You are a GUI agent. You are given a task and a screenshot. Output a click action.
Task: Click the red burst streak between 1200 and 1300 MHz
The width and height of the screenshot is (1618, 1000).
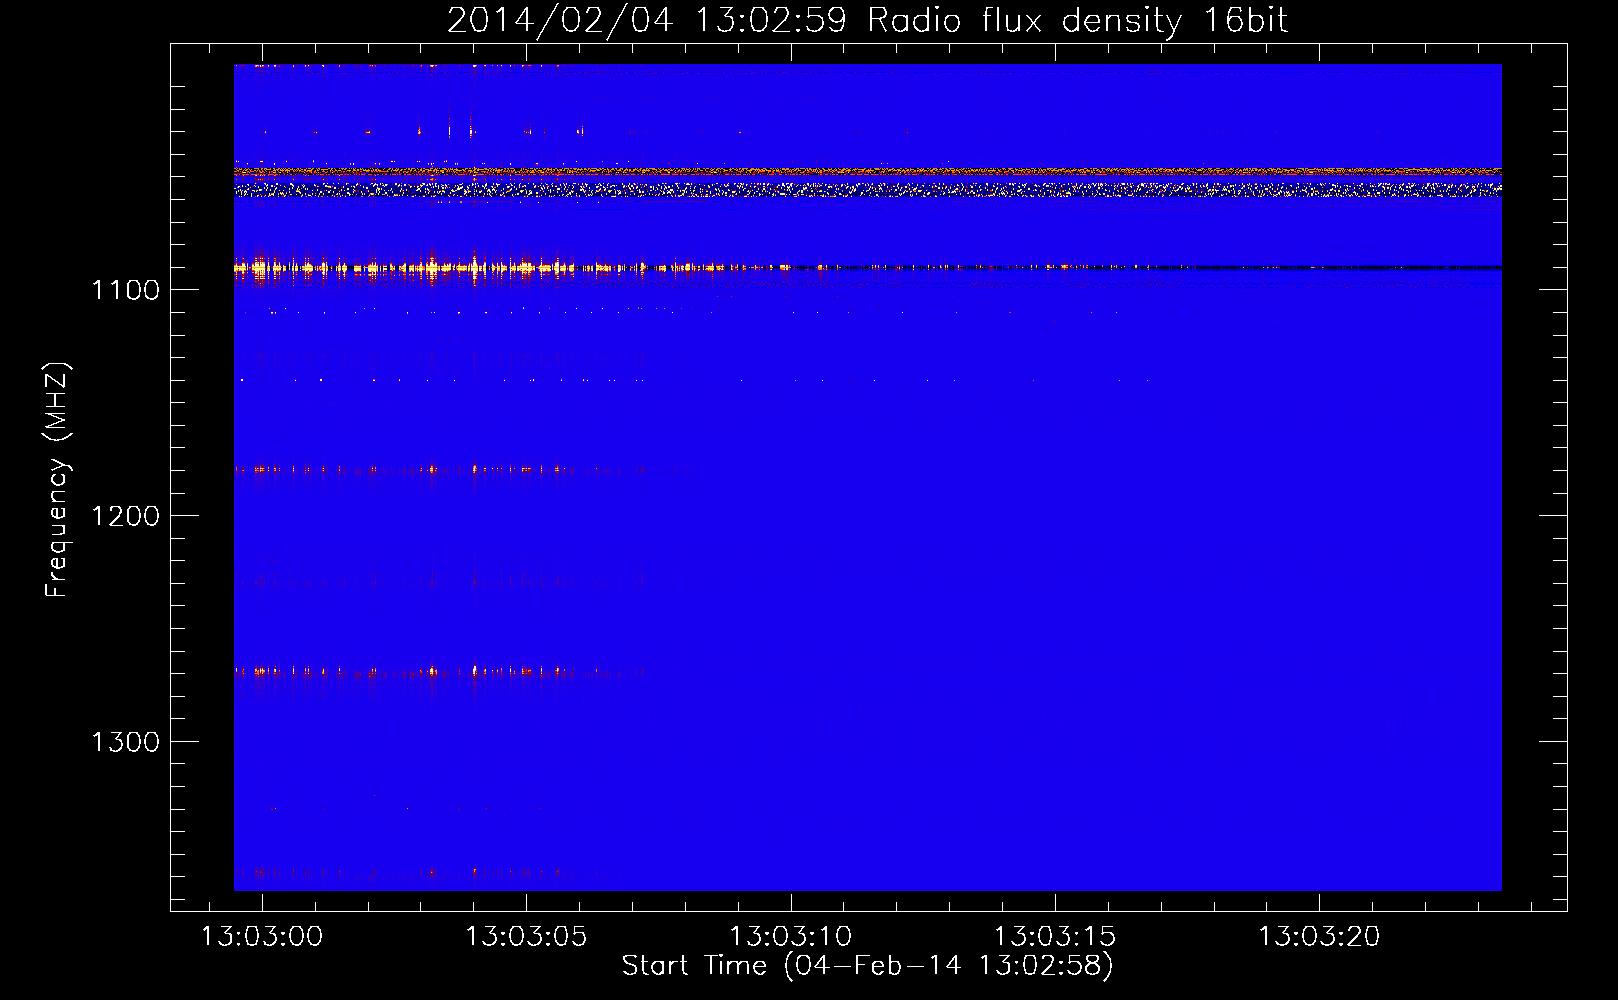pyautogui.click(x=400, y=671)
